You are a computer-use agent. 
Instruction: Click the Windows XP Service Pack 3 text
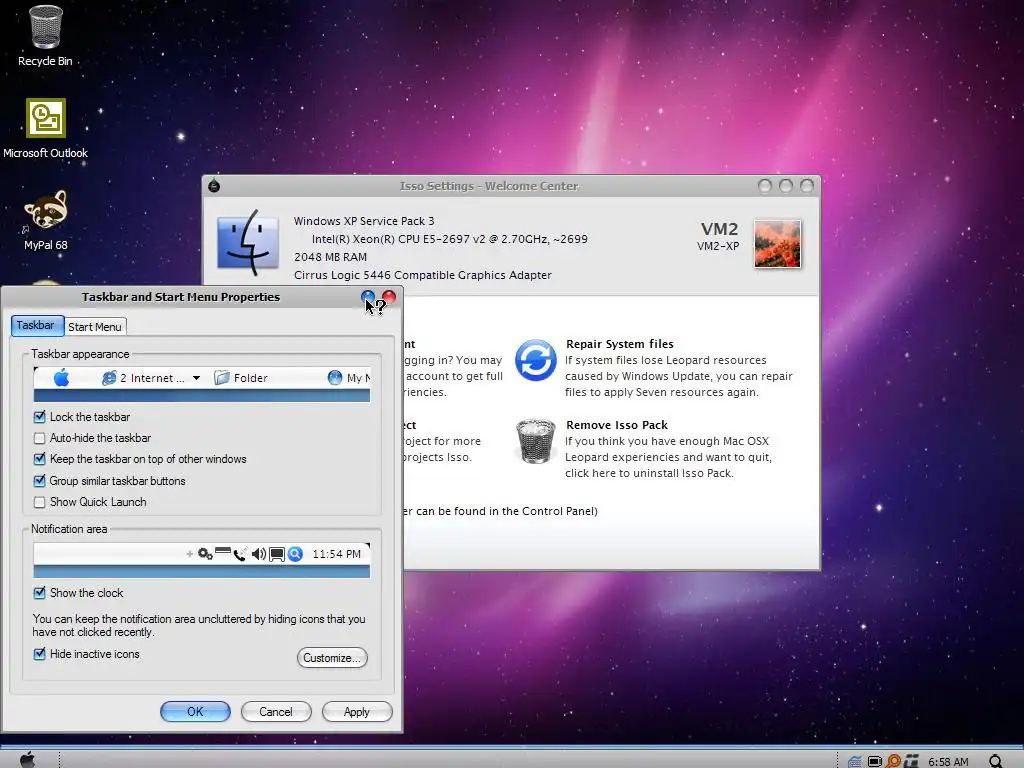pos(364,221)
